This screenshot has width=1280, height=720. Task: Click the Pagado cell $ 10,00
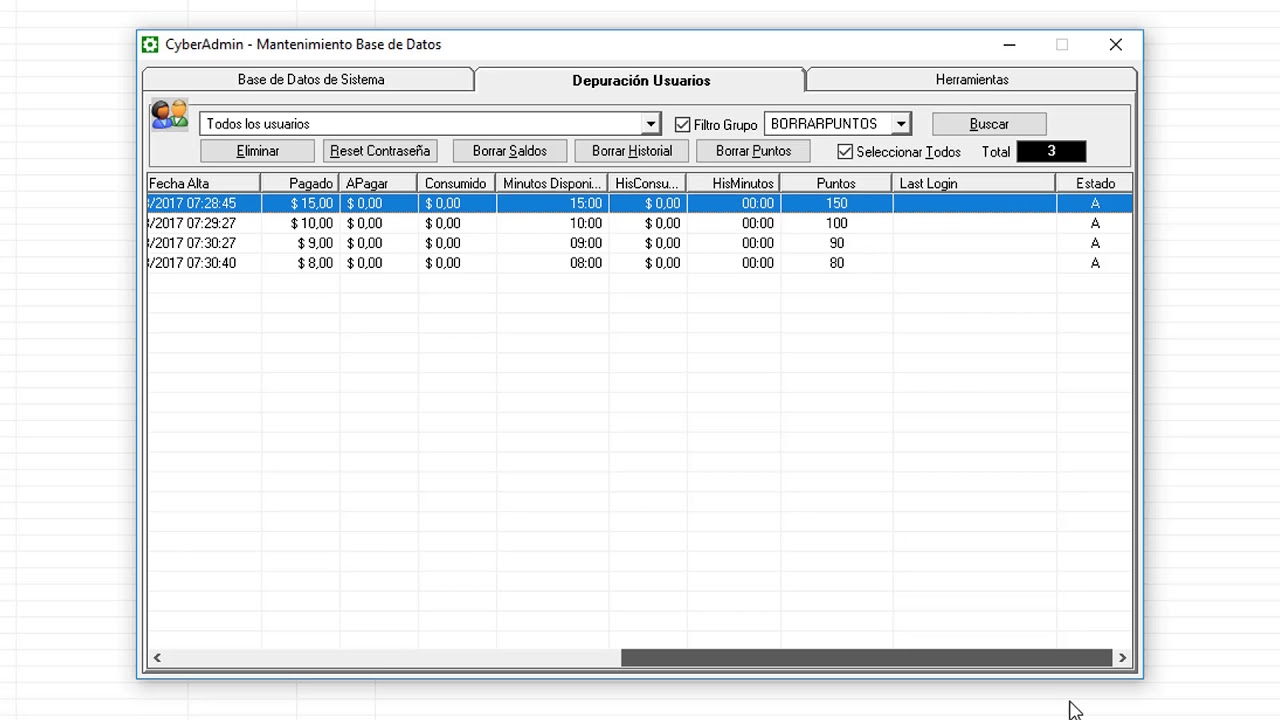tap(300, 224)
